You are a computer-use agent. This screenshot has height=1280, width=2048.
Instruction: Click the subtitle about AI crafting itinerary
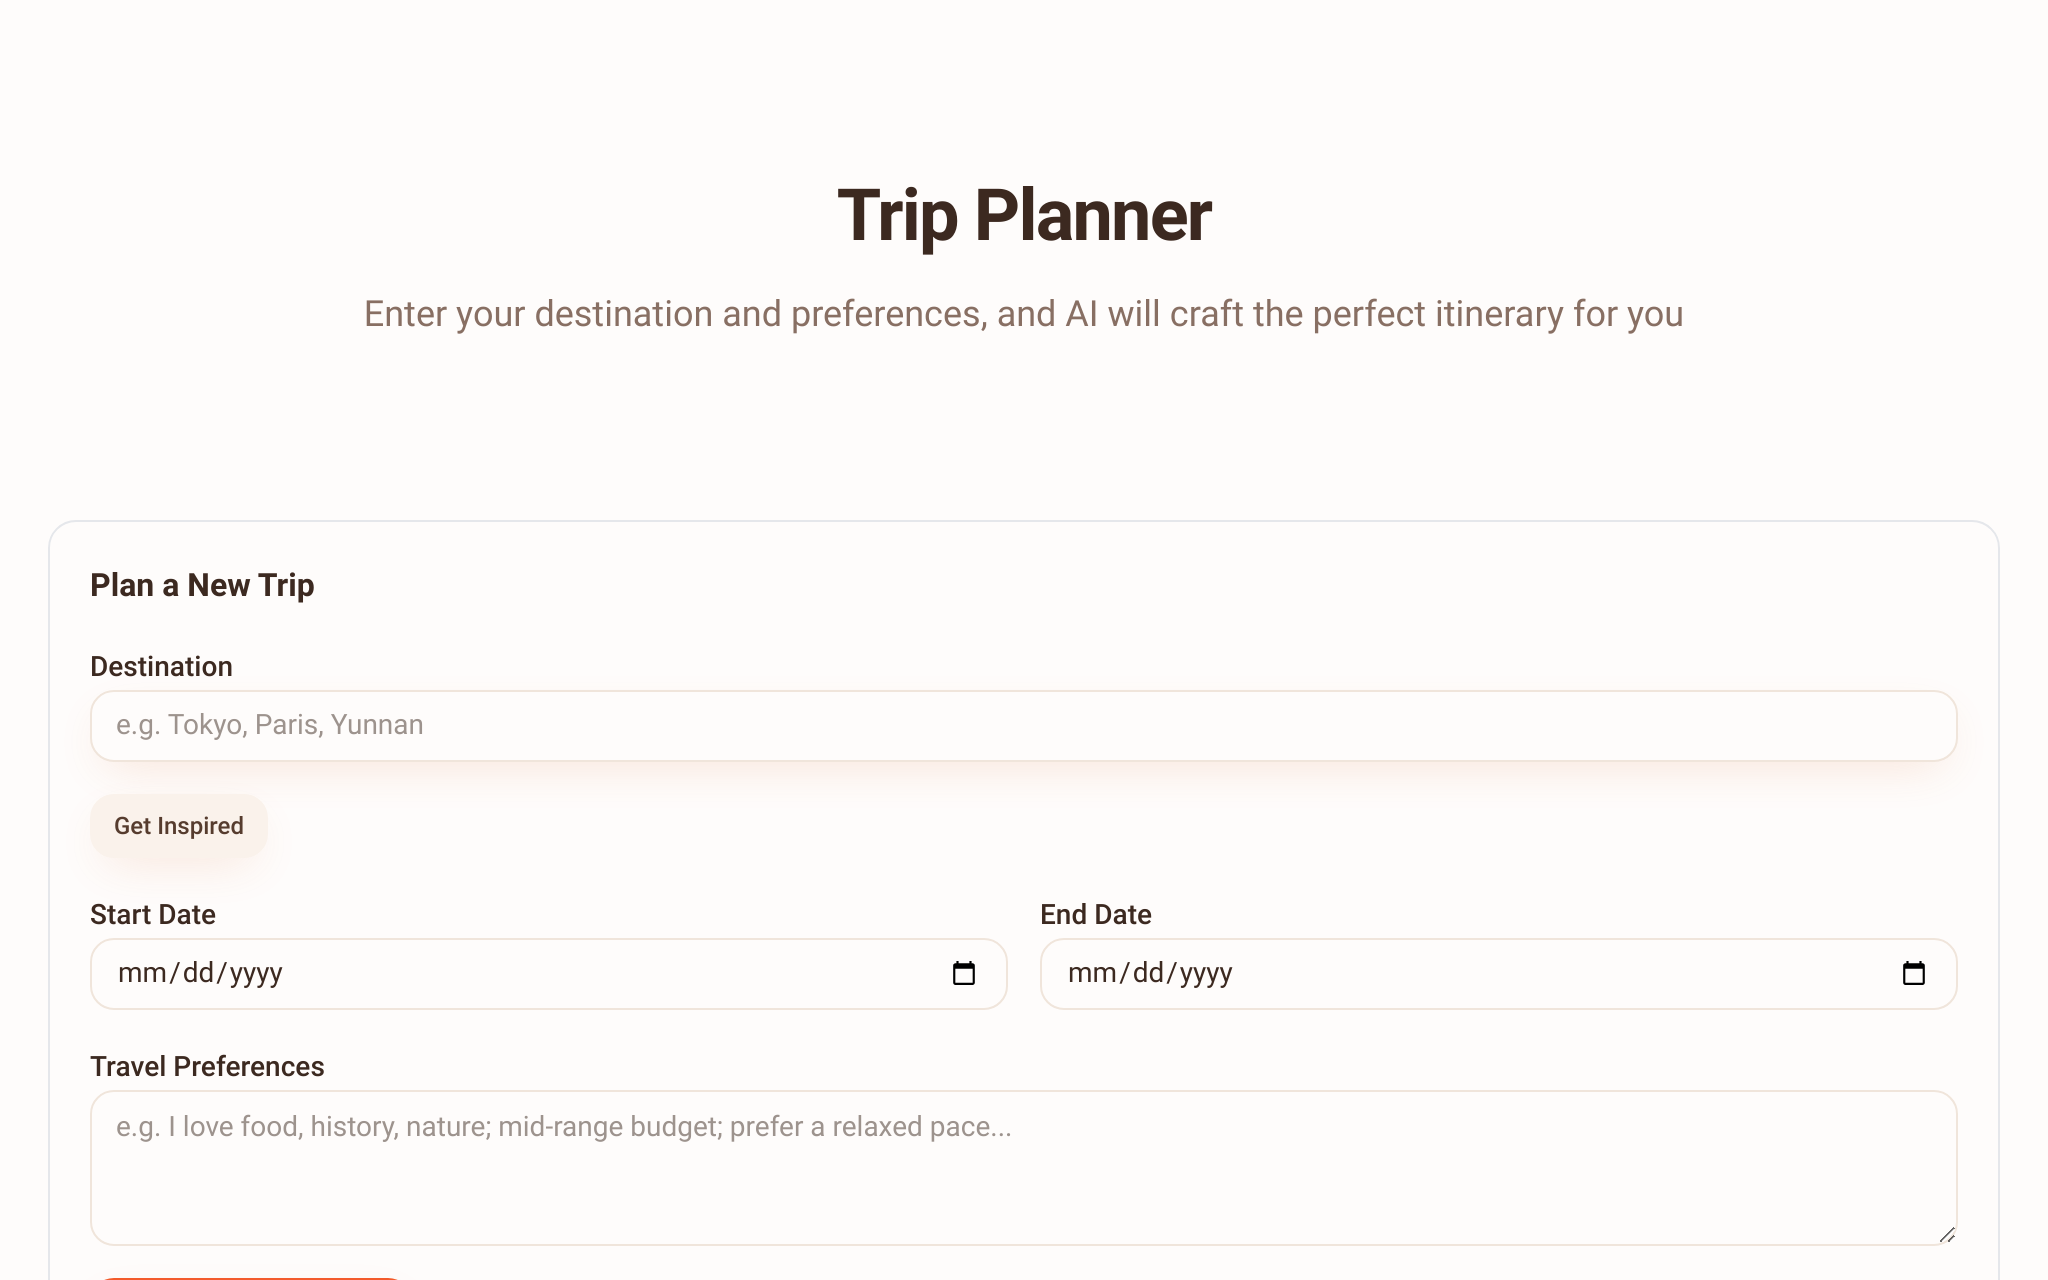pyautogui.click(x=1024, y=314)
